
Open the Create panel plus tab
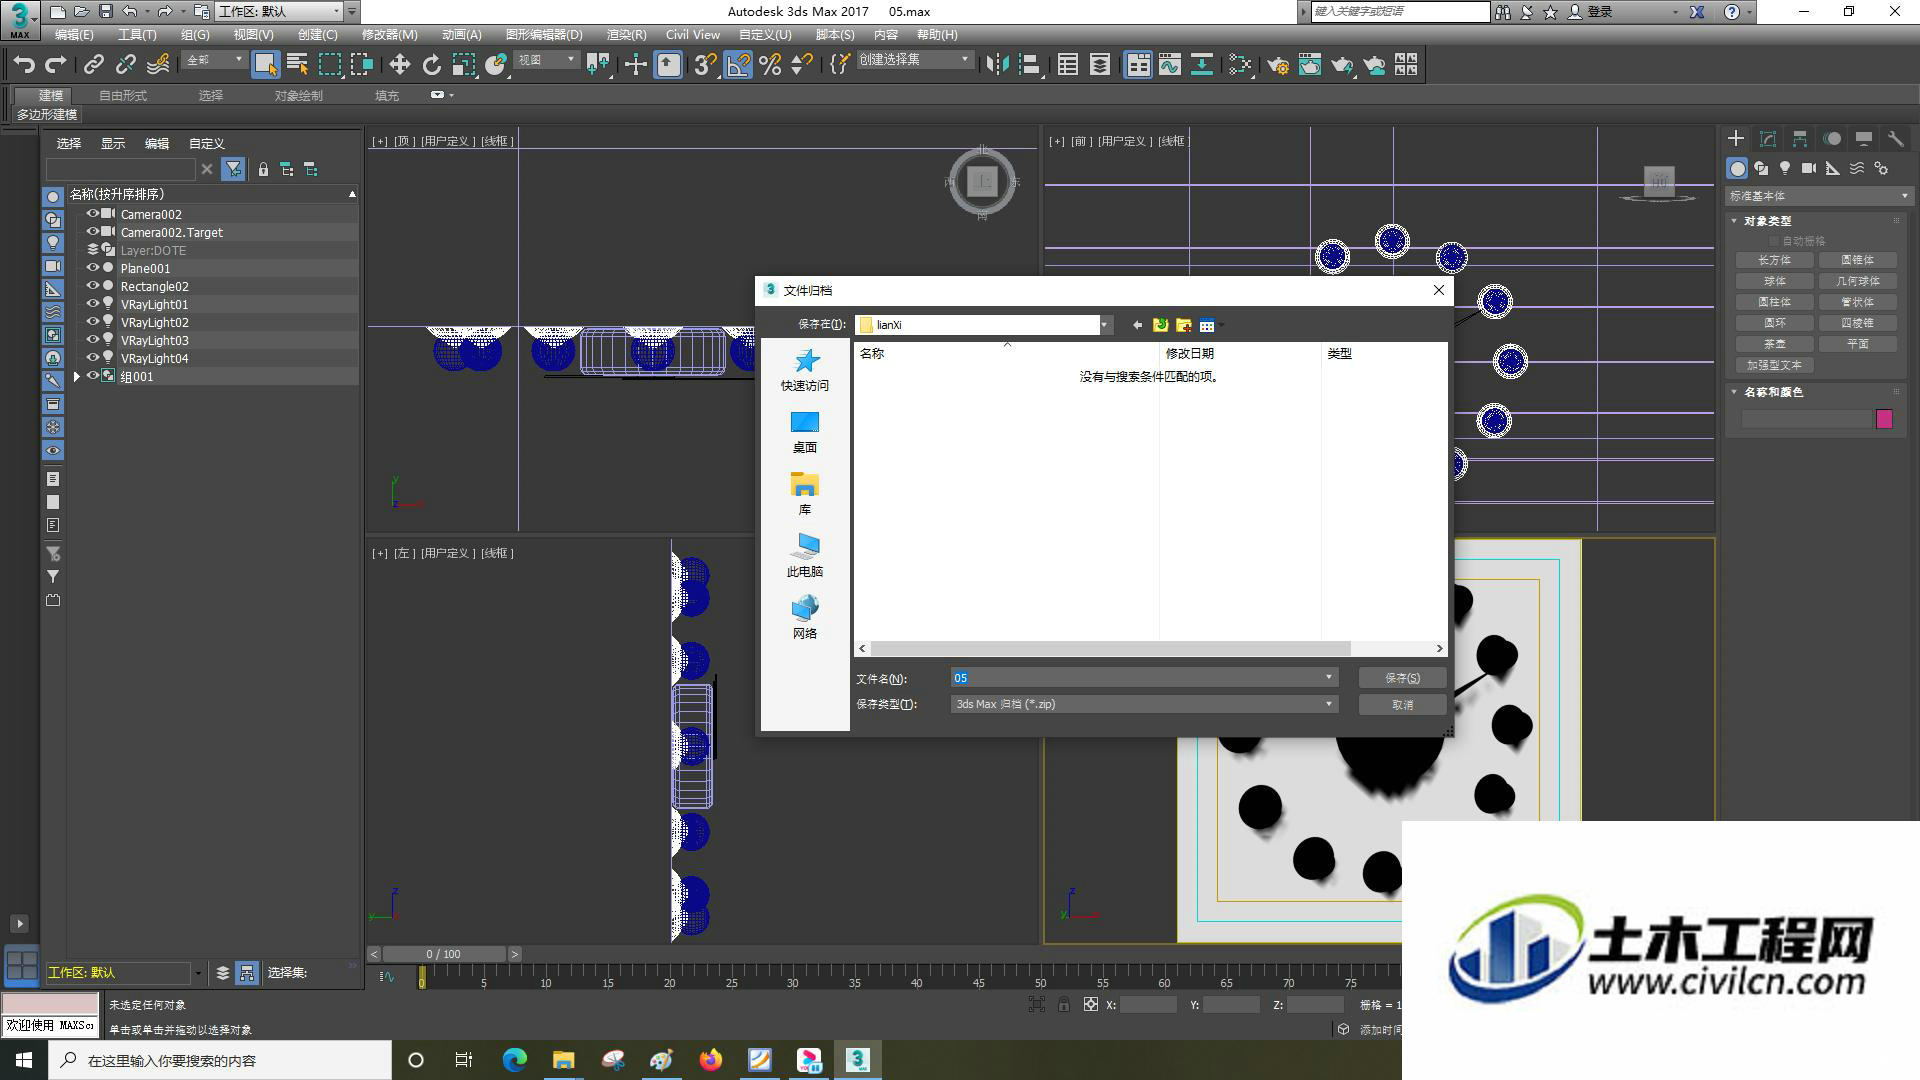[x=1736, y=139]
